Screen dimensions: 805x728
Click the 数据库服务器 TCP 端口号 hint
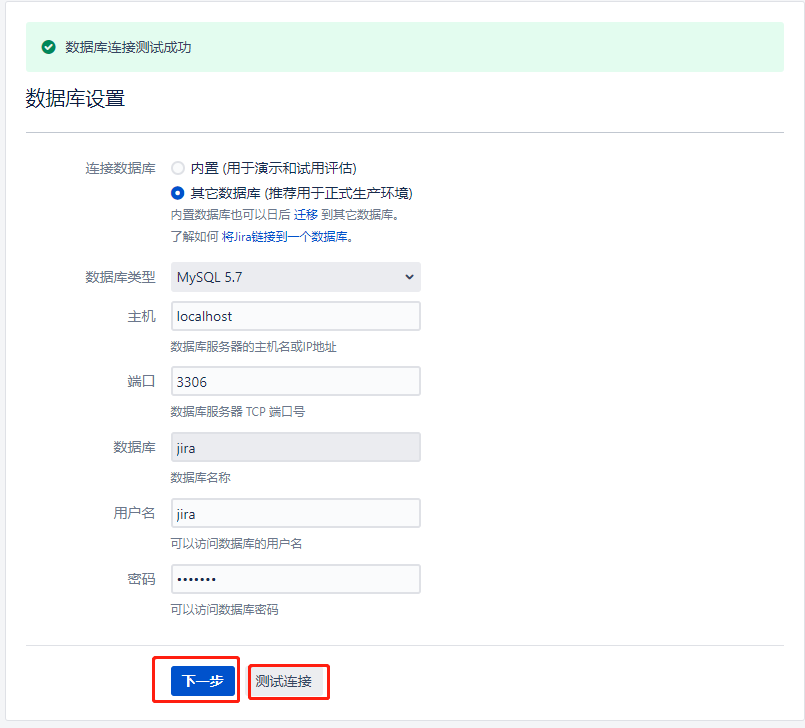pyautogui.click(x=238, y=412)
